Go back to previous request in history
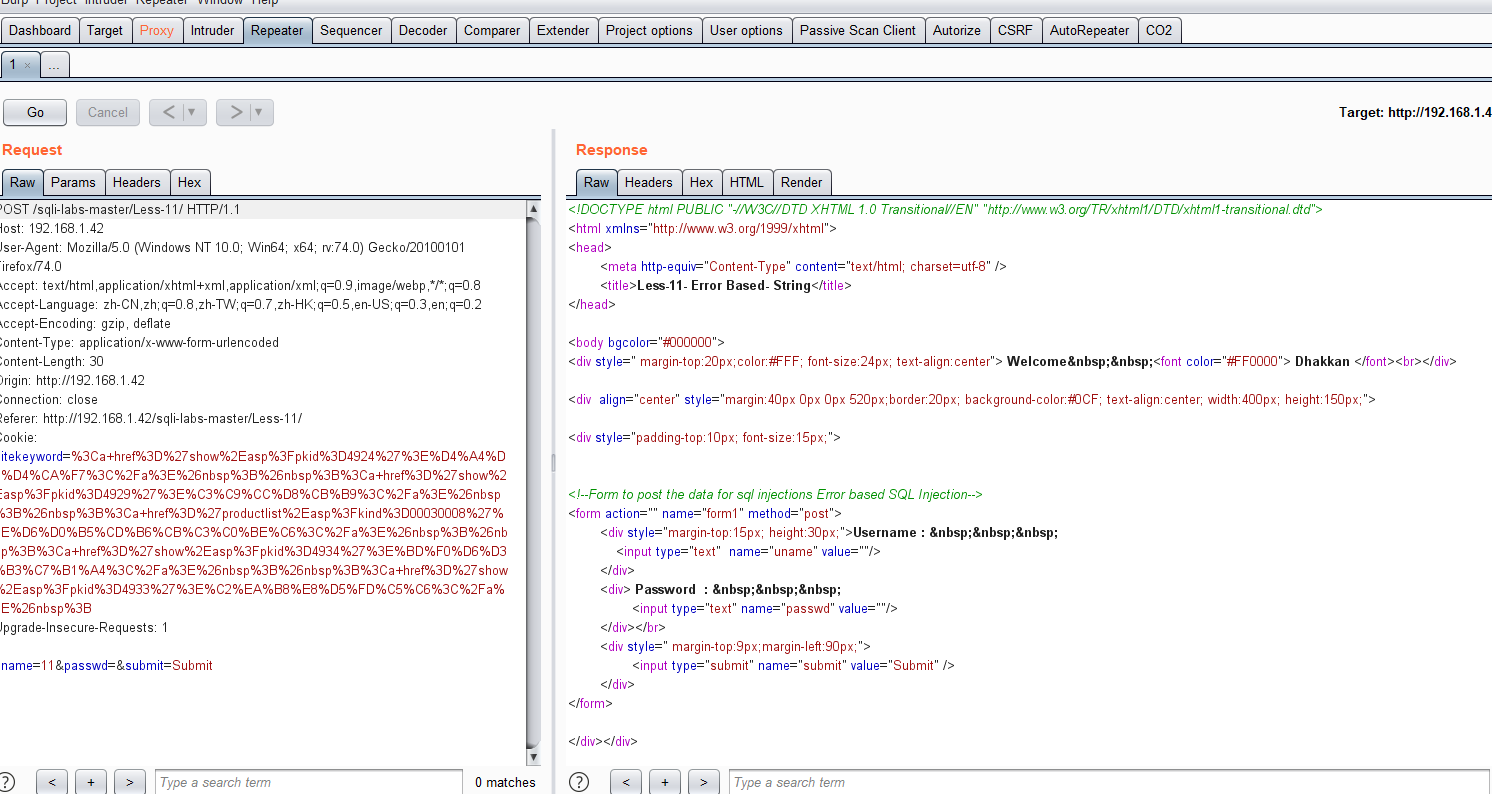Image resolution: width=1492 pixels, height=794 pixels. (x=167, y=112)
